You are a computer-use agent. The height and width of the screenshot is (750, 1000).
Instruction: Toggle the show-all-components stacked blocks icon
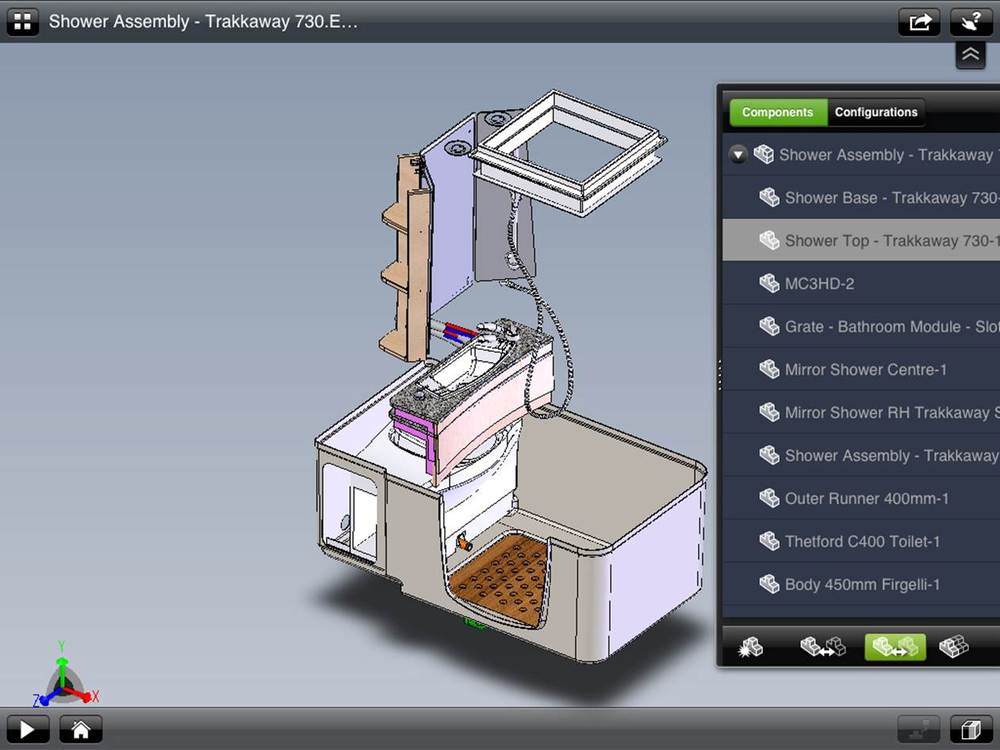pyautogui.click(x=954, y=647)
